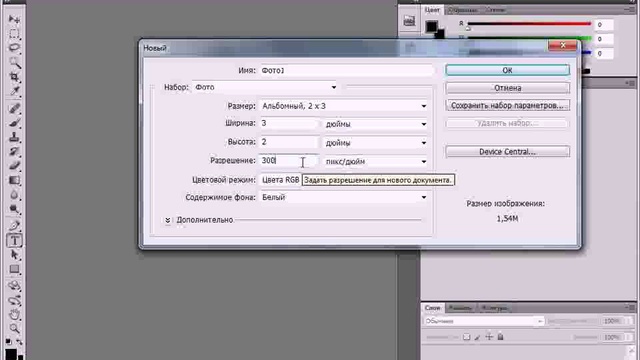Switch to the Образцы swatches tab

click(462, 10)
